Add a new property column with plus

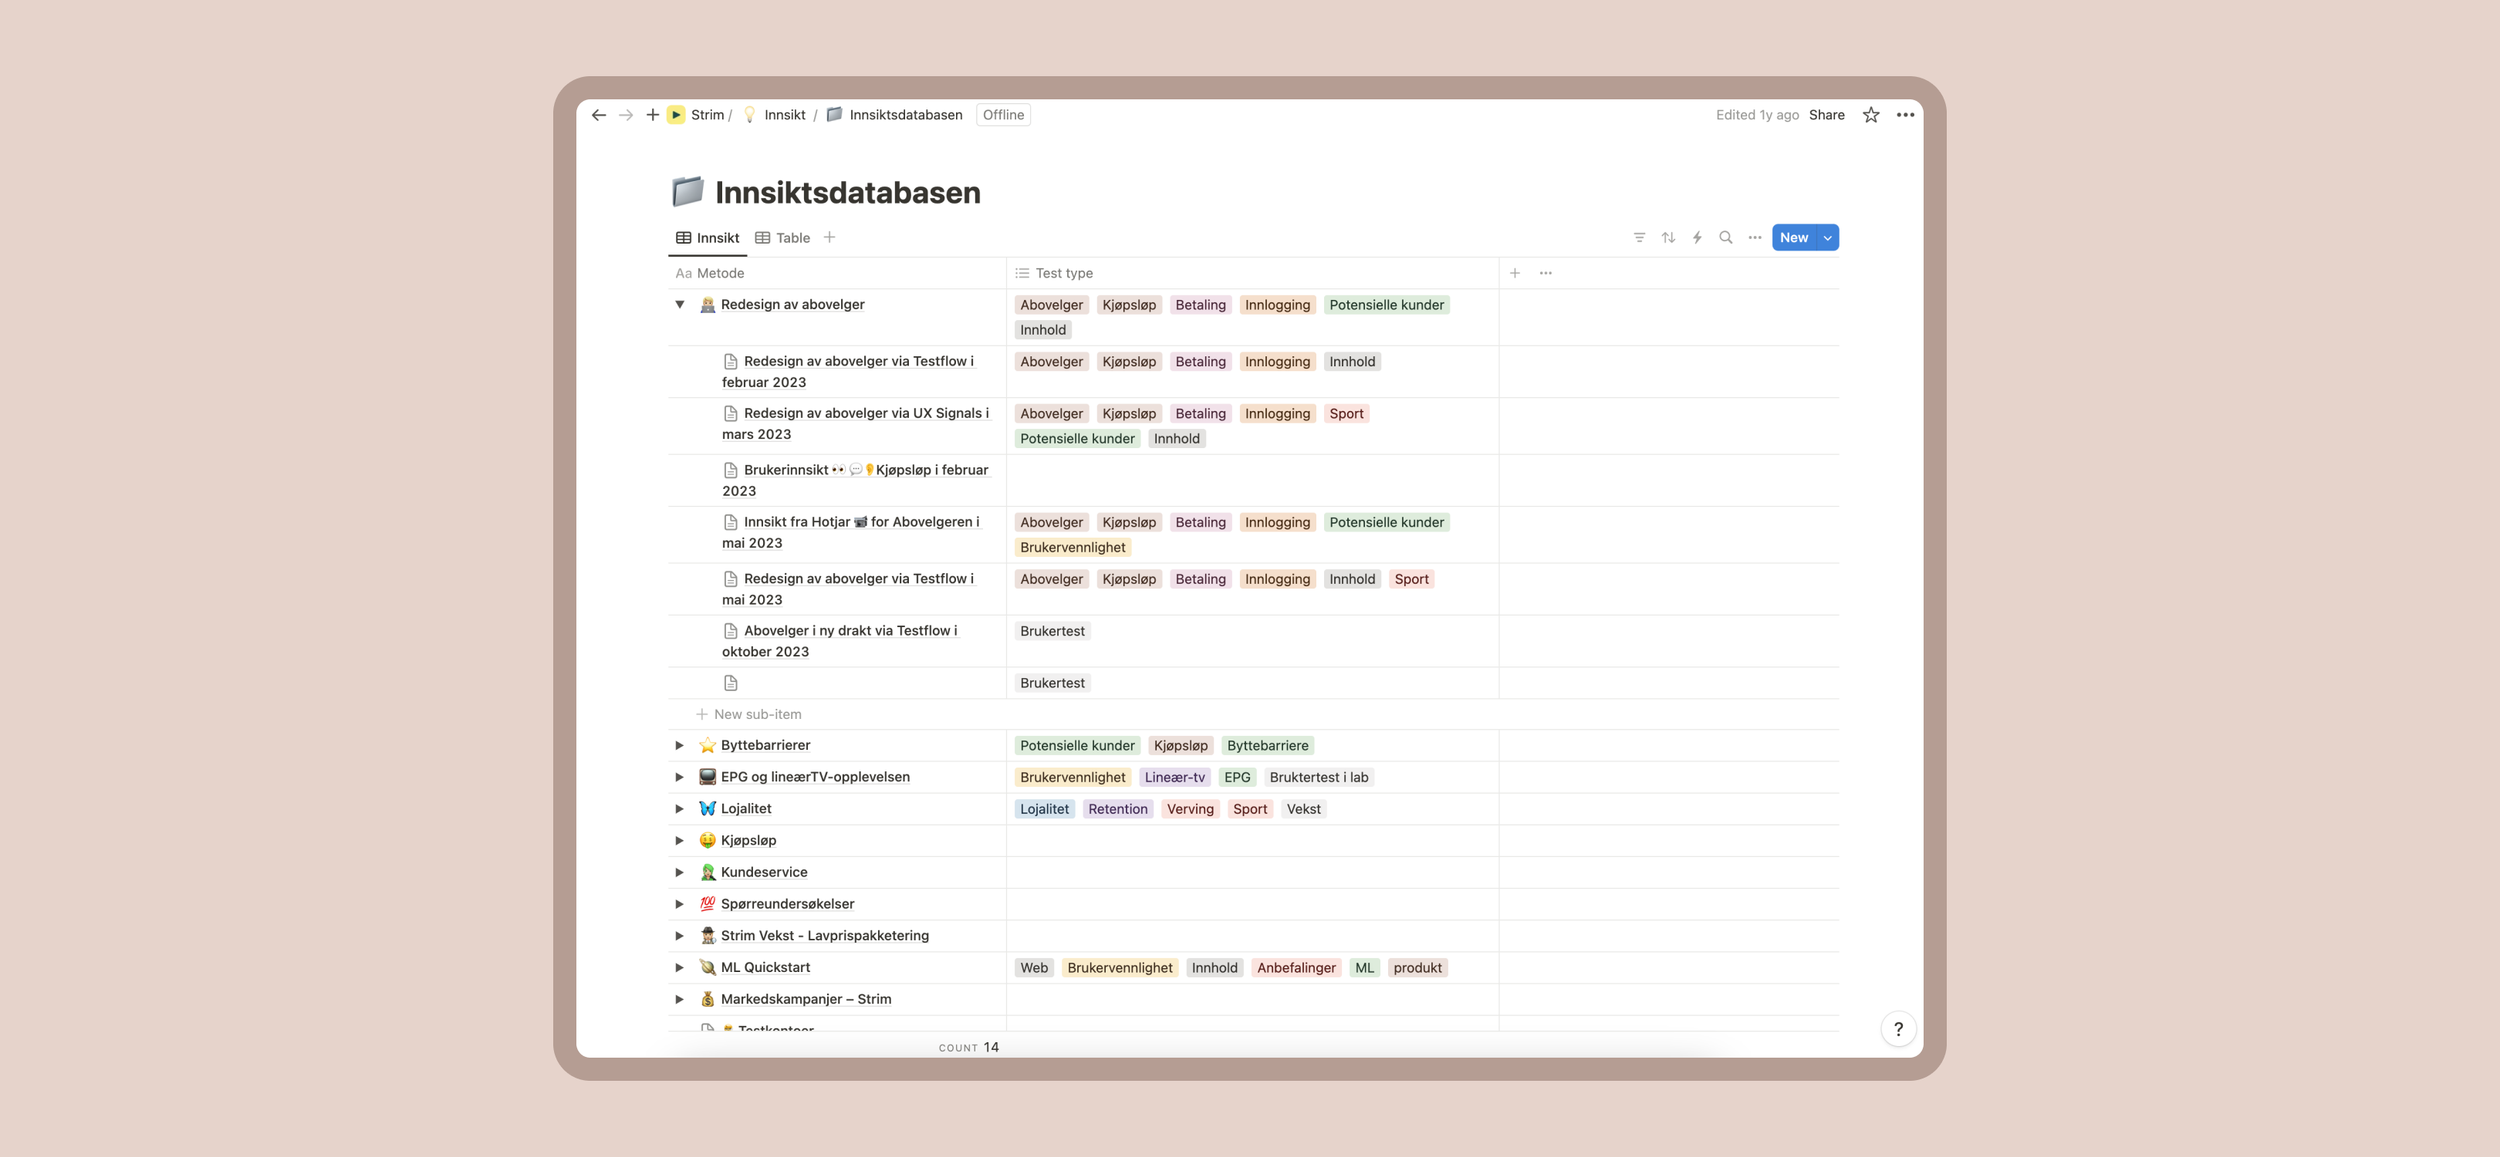click(1515, 273)
